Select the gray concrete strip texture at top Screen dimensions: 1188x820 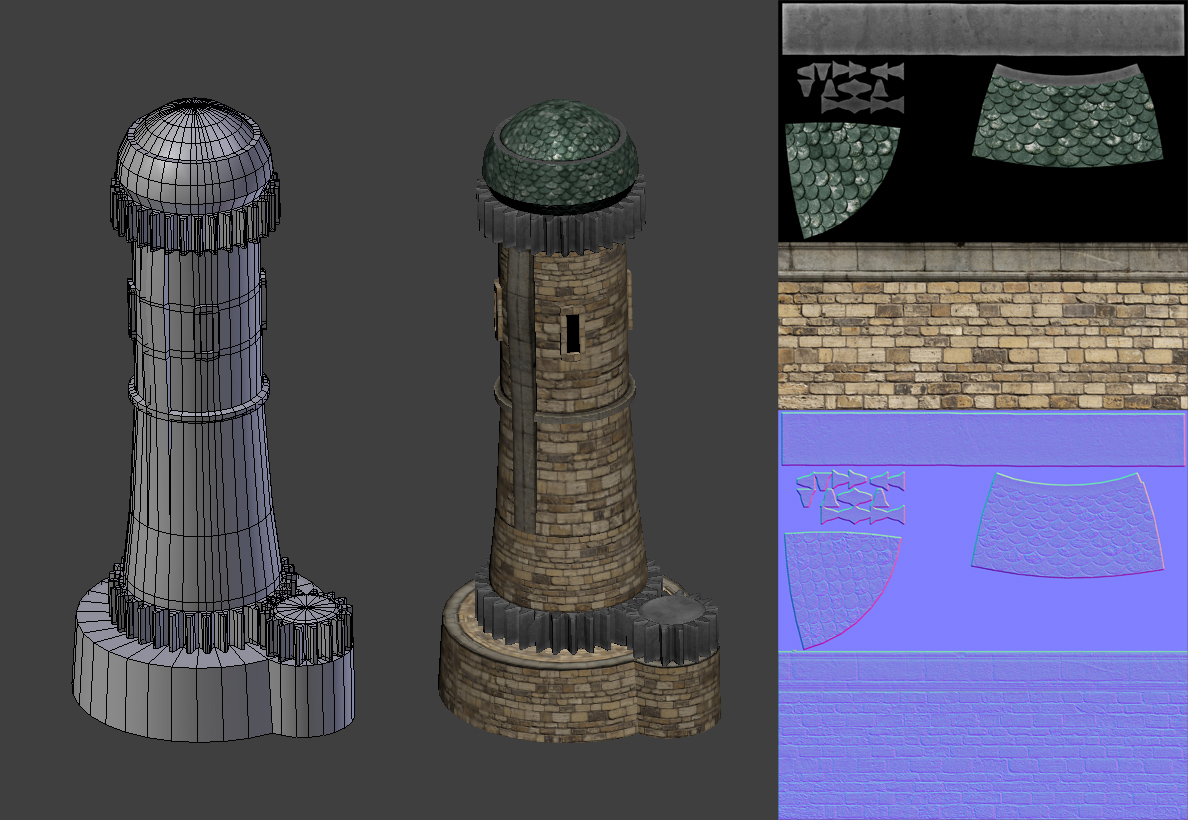click(x=981, y=29)
